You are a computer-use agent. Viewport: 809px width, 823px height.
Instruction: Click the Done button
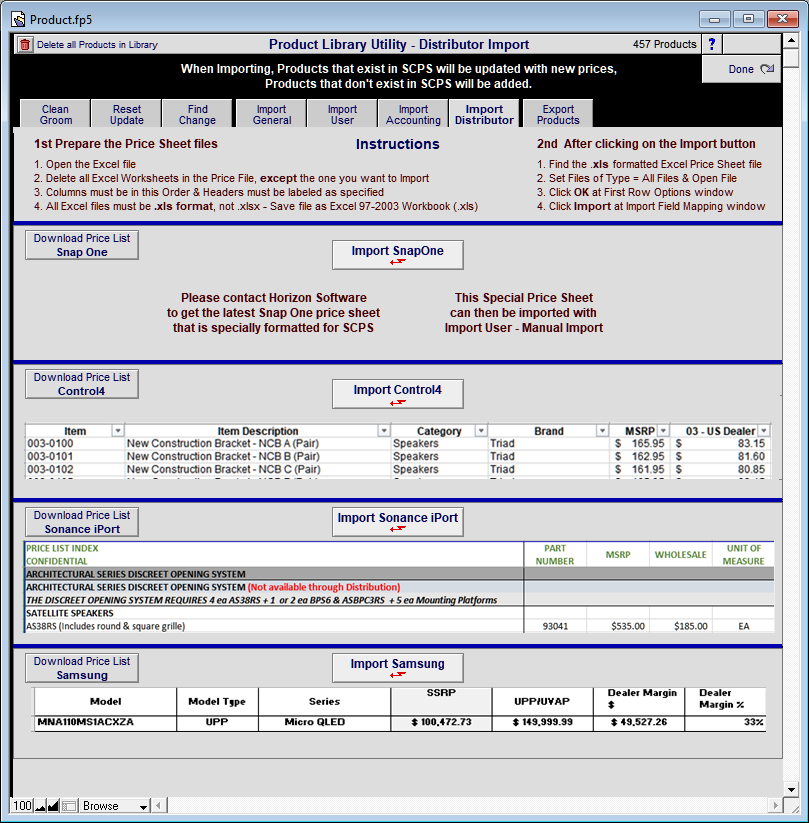[x=741, y=69]
